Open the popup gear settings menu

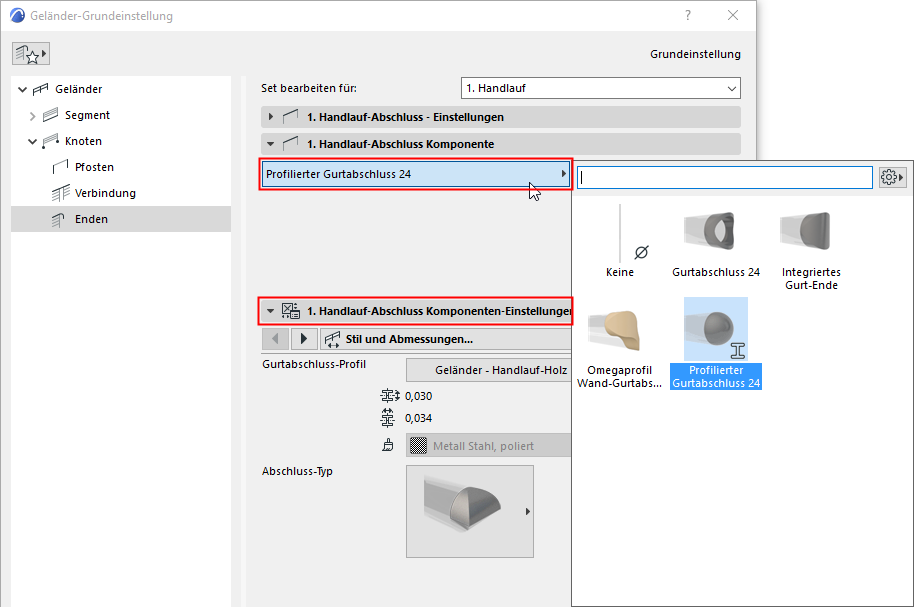point(892,177)
